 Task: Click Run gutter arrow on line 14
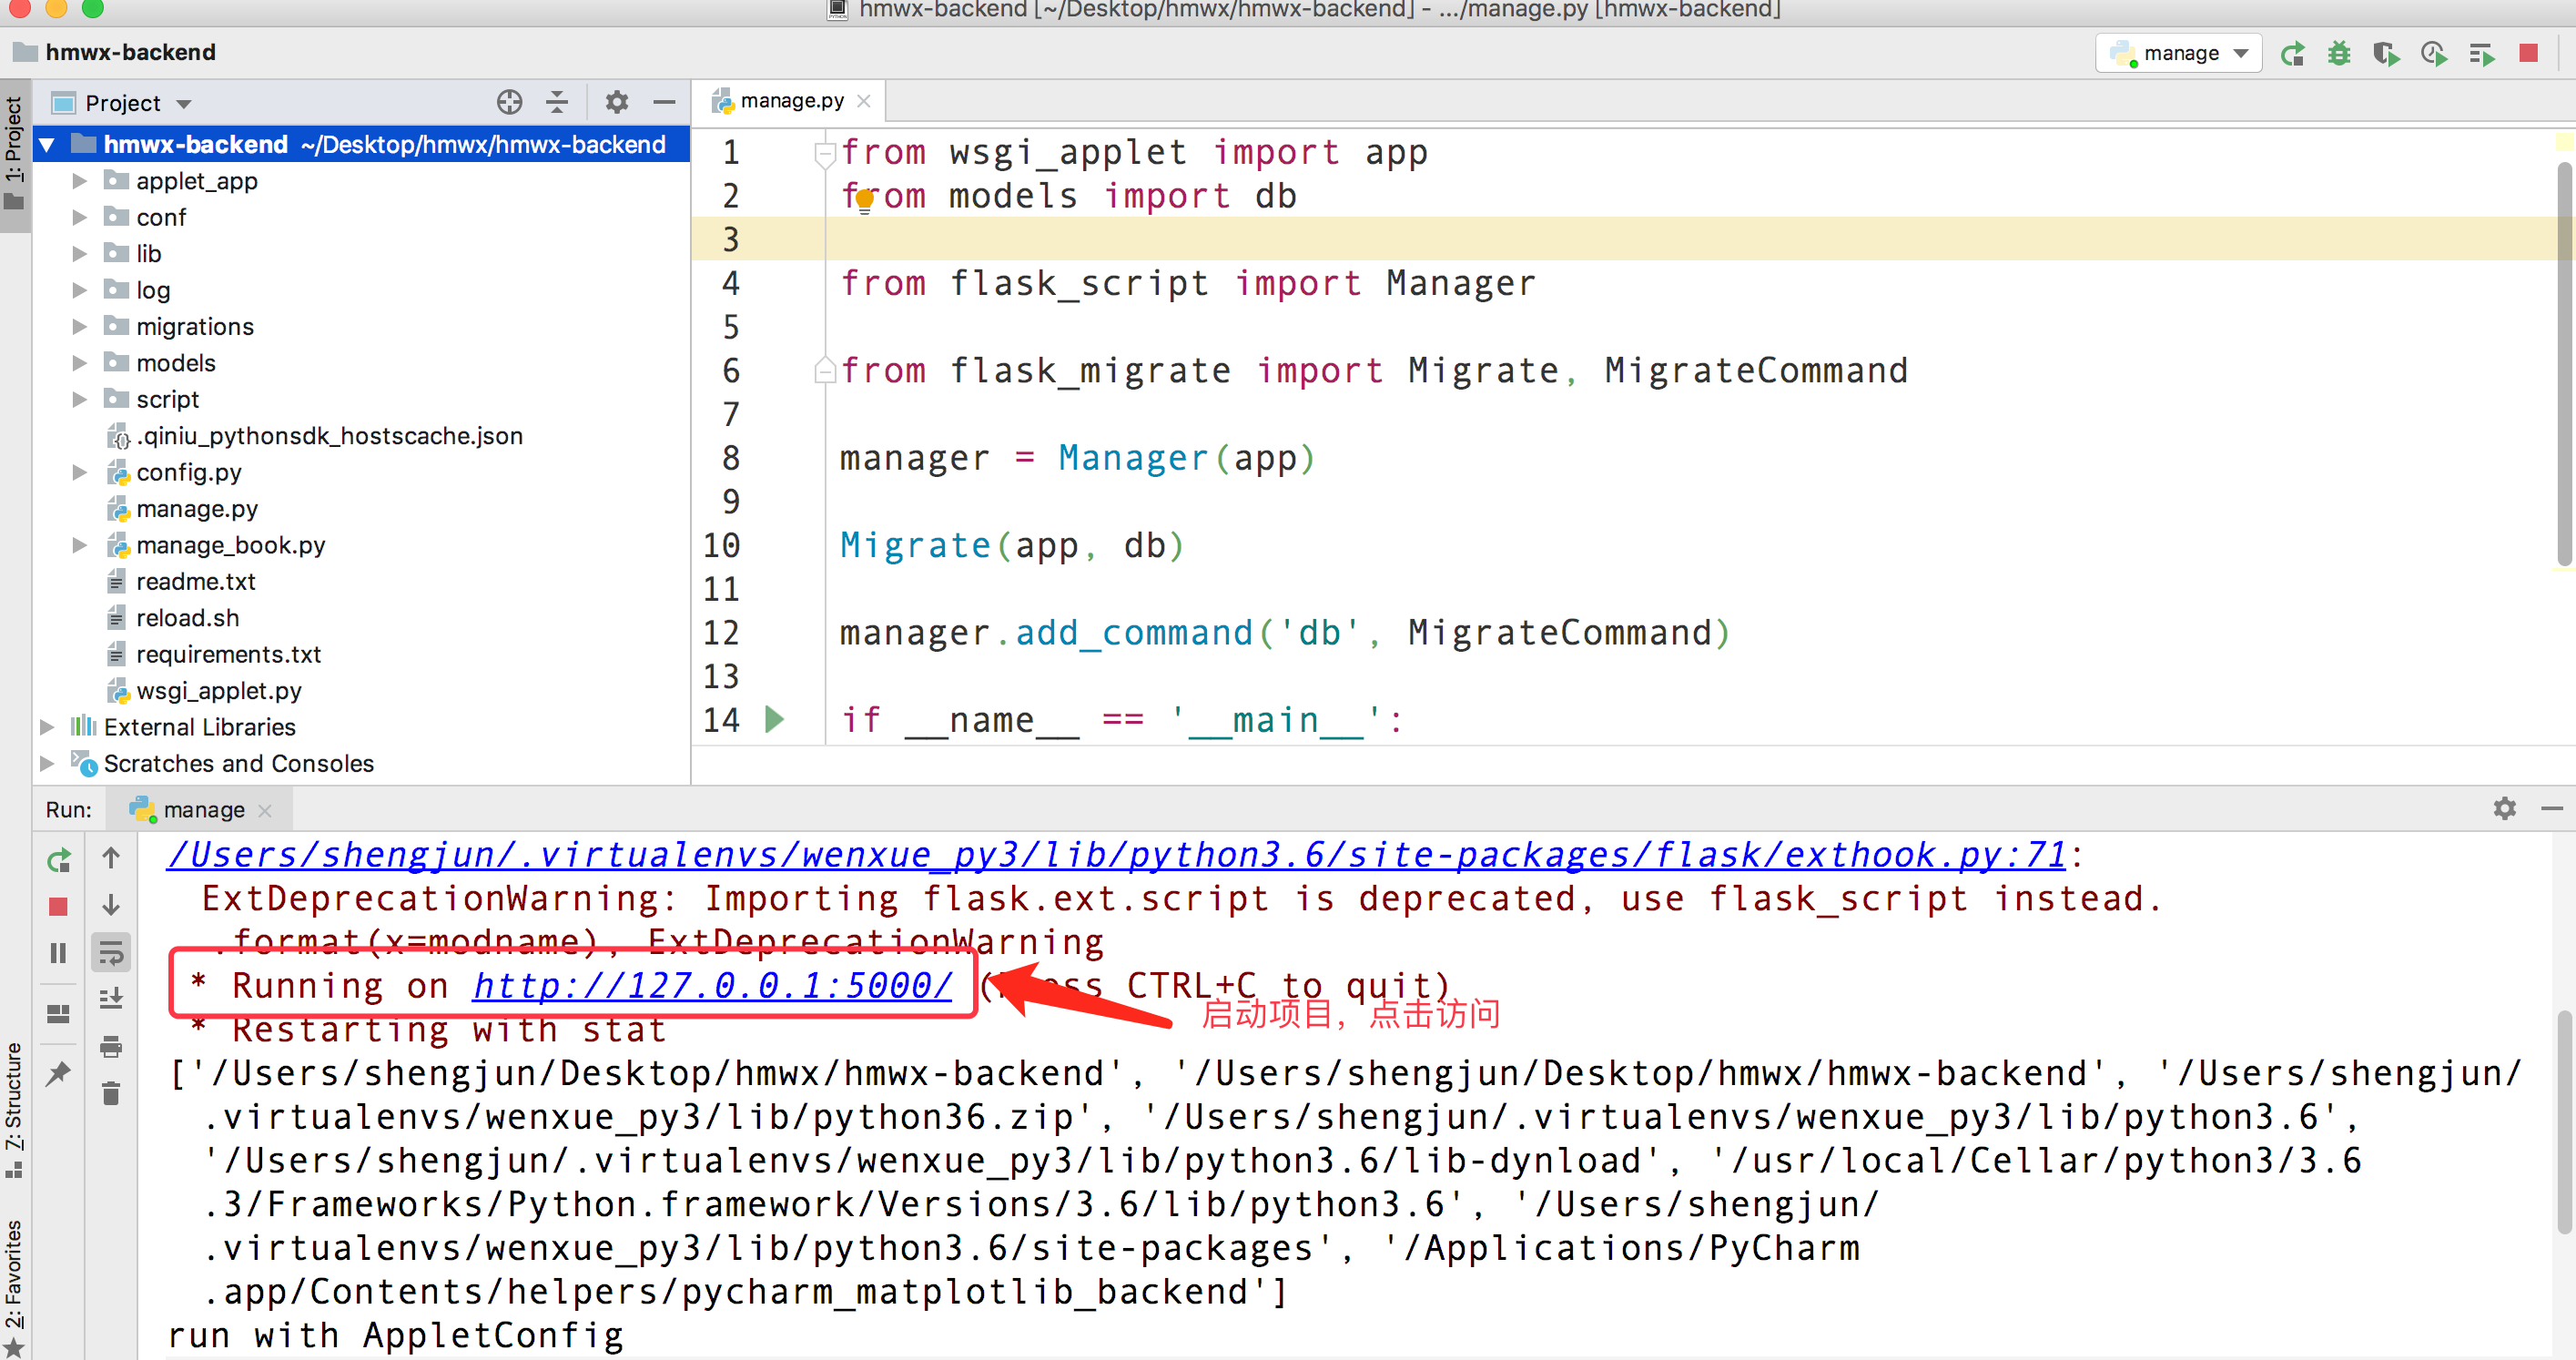(774, 719)
